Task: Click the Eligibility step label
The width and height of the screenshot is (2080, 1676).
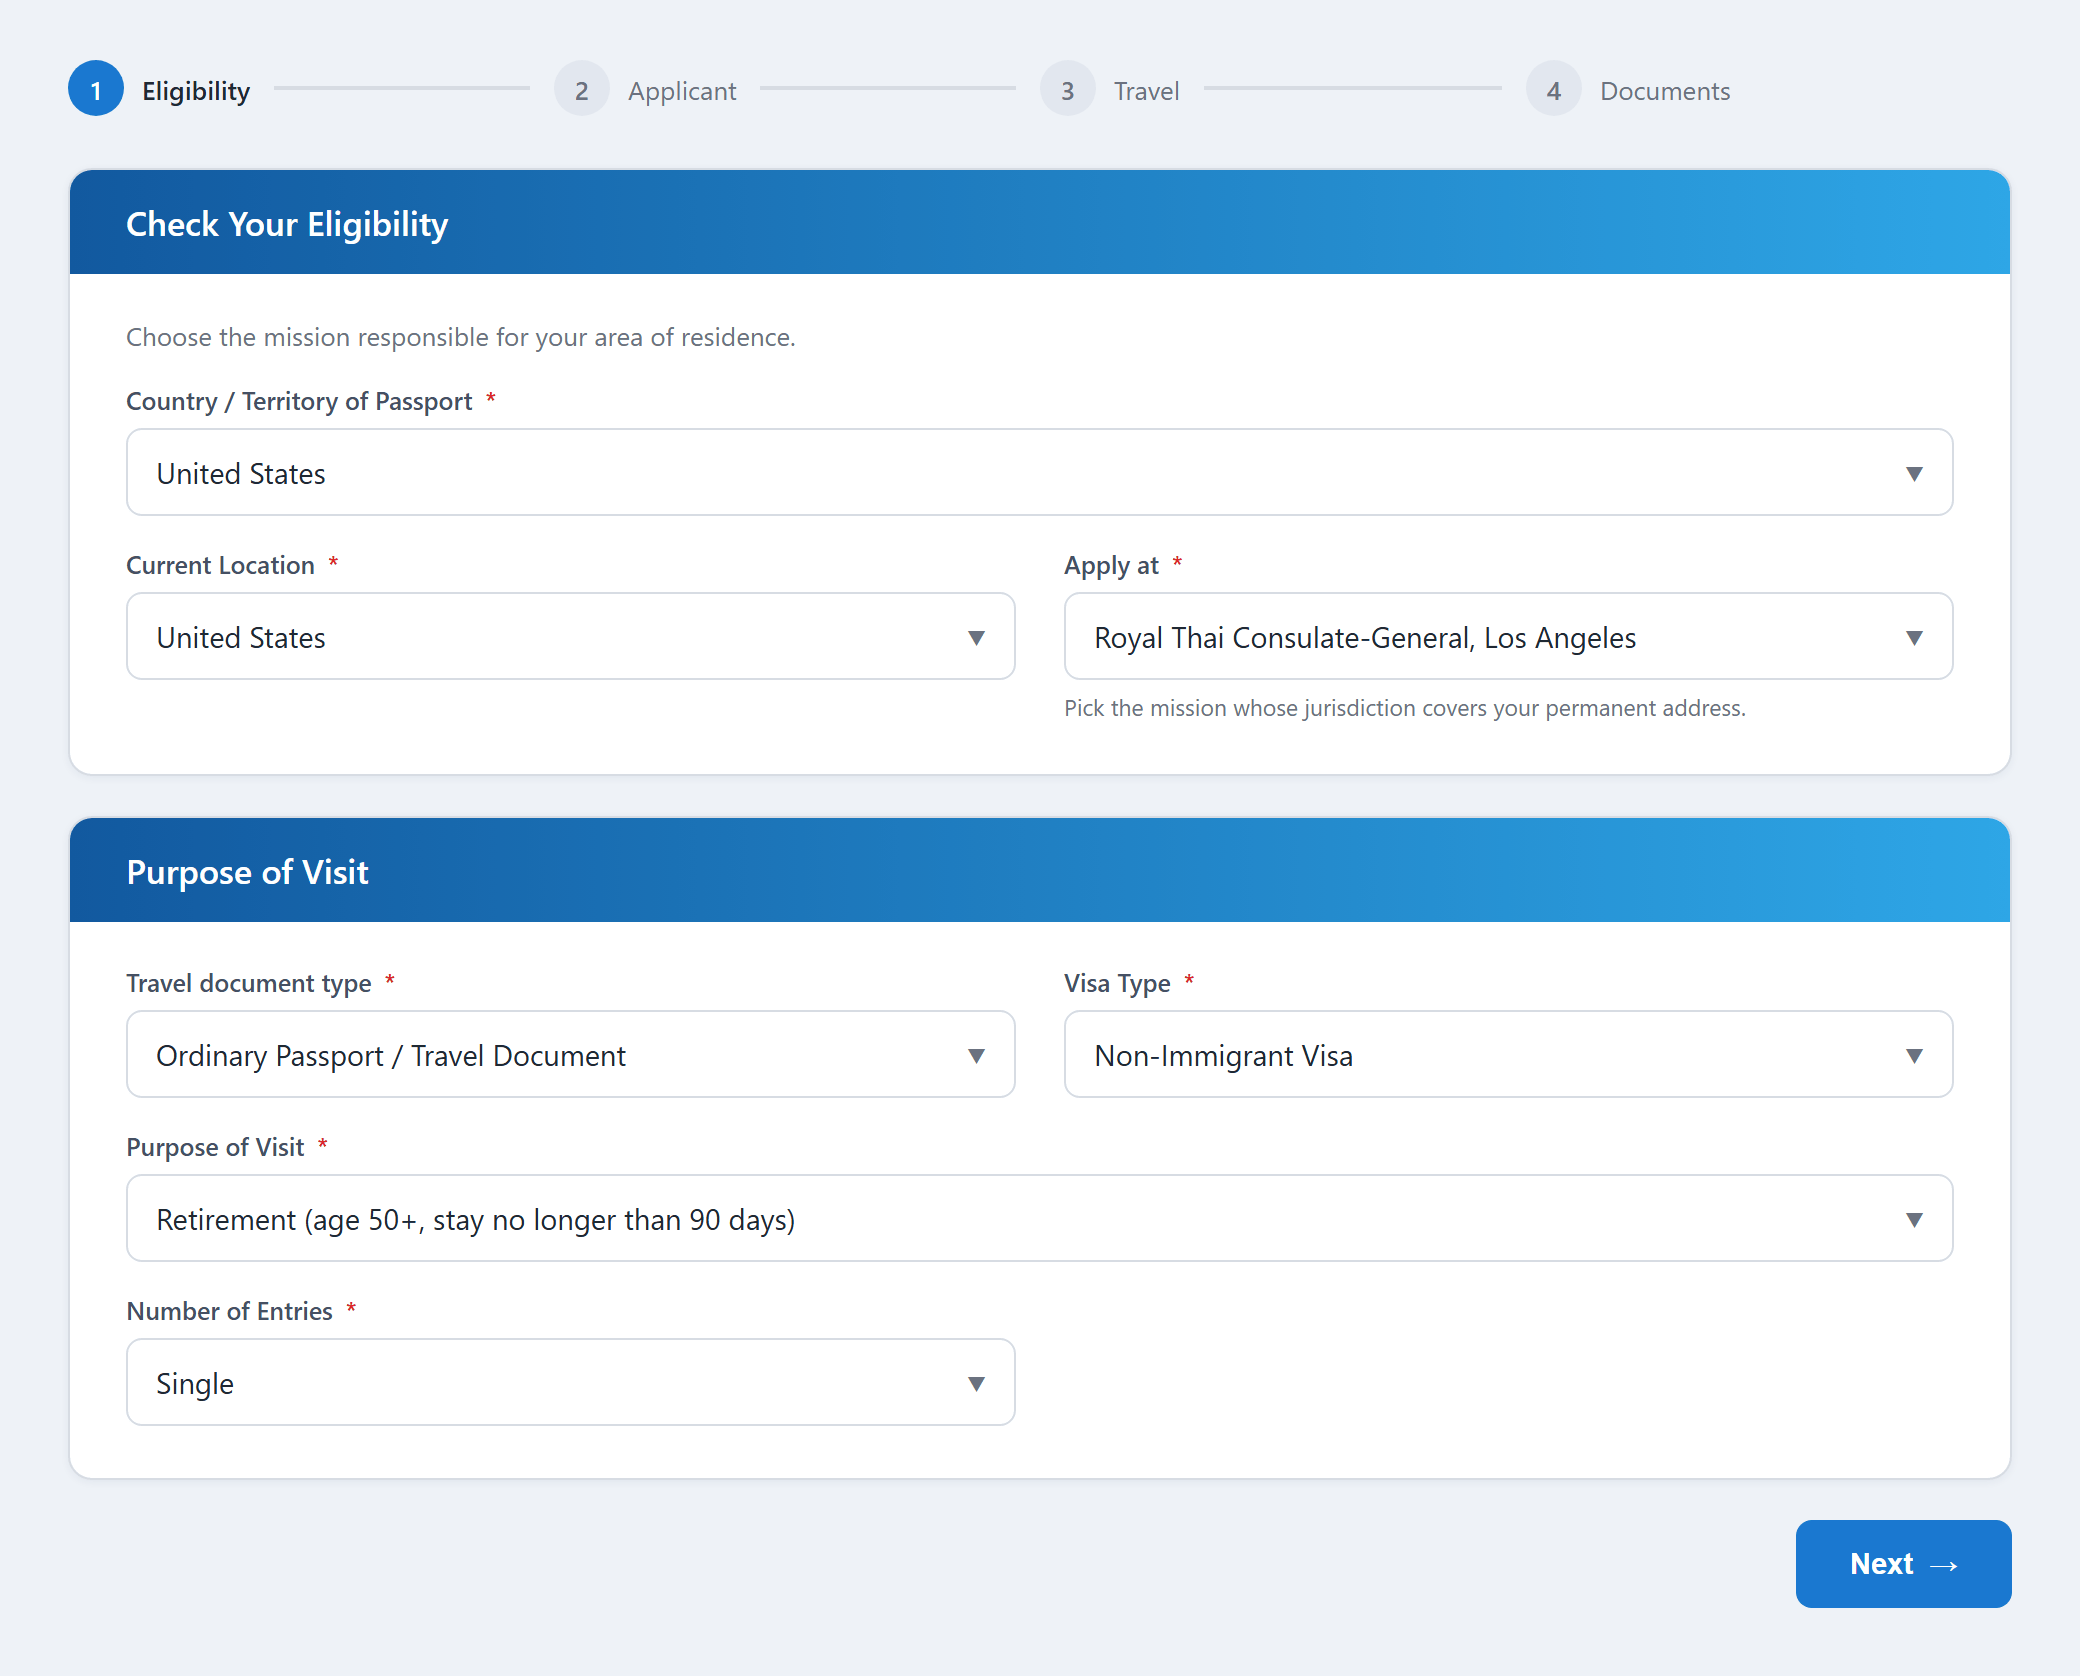Action: tap(196, 91)
